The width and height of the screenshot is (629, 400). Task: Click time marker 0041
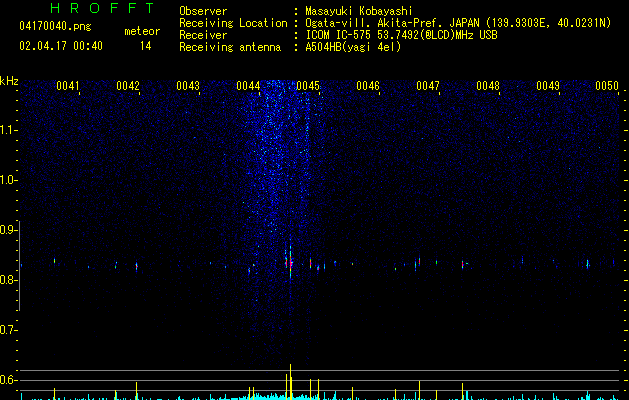[67, 86]
